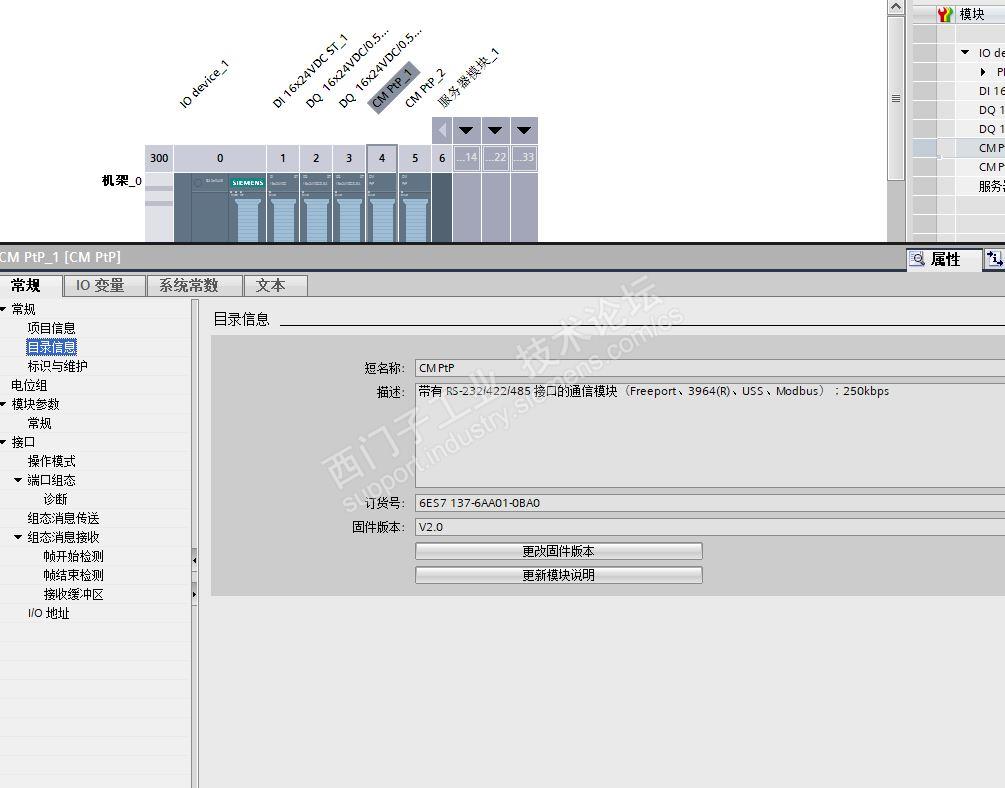1005x788 pixels.
Task: Click slot header number 300
Action: [159, 158]
